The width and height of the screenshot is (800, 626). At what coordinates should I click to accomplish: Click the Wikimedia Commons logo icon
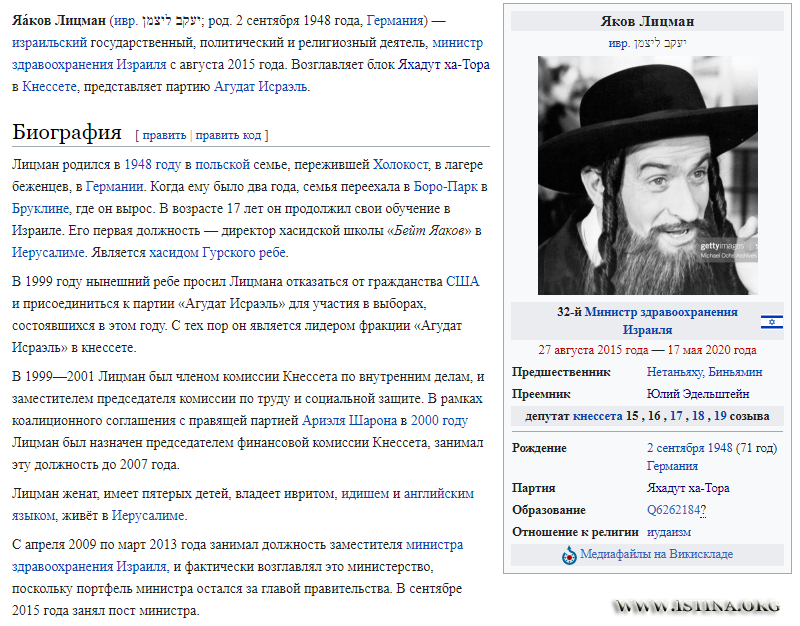[569, 555]
